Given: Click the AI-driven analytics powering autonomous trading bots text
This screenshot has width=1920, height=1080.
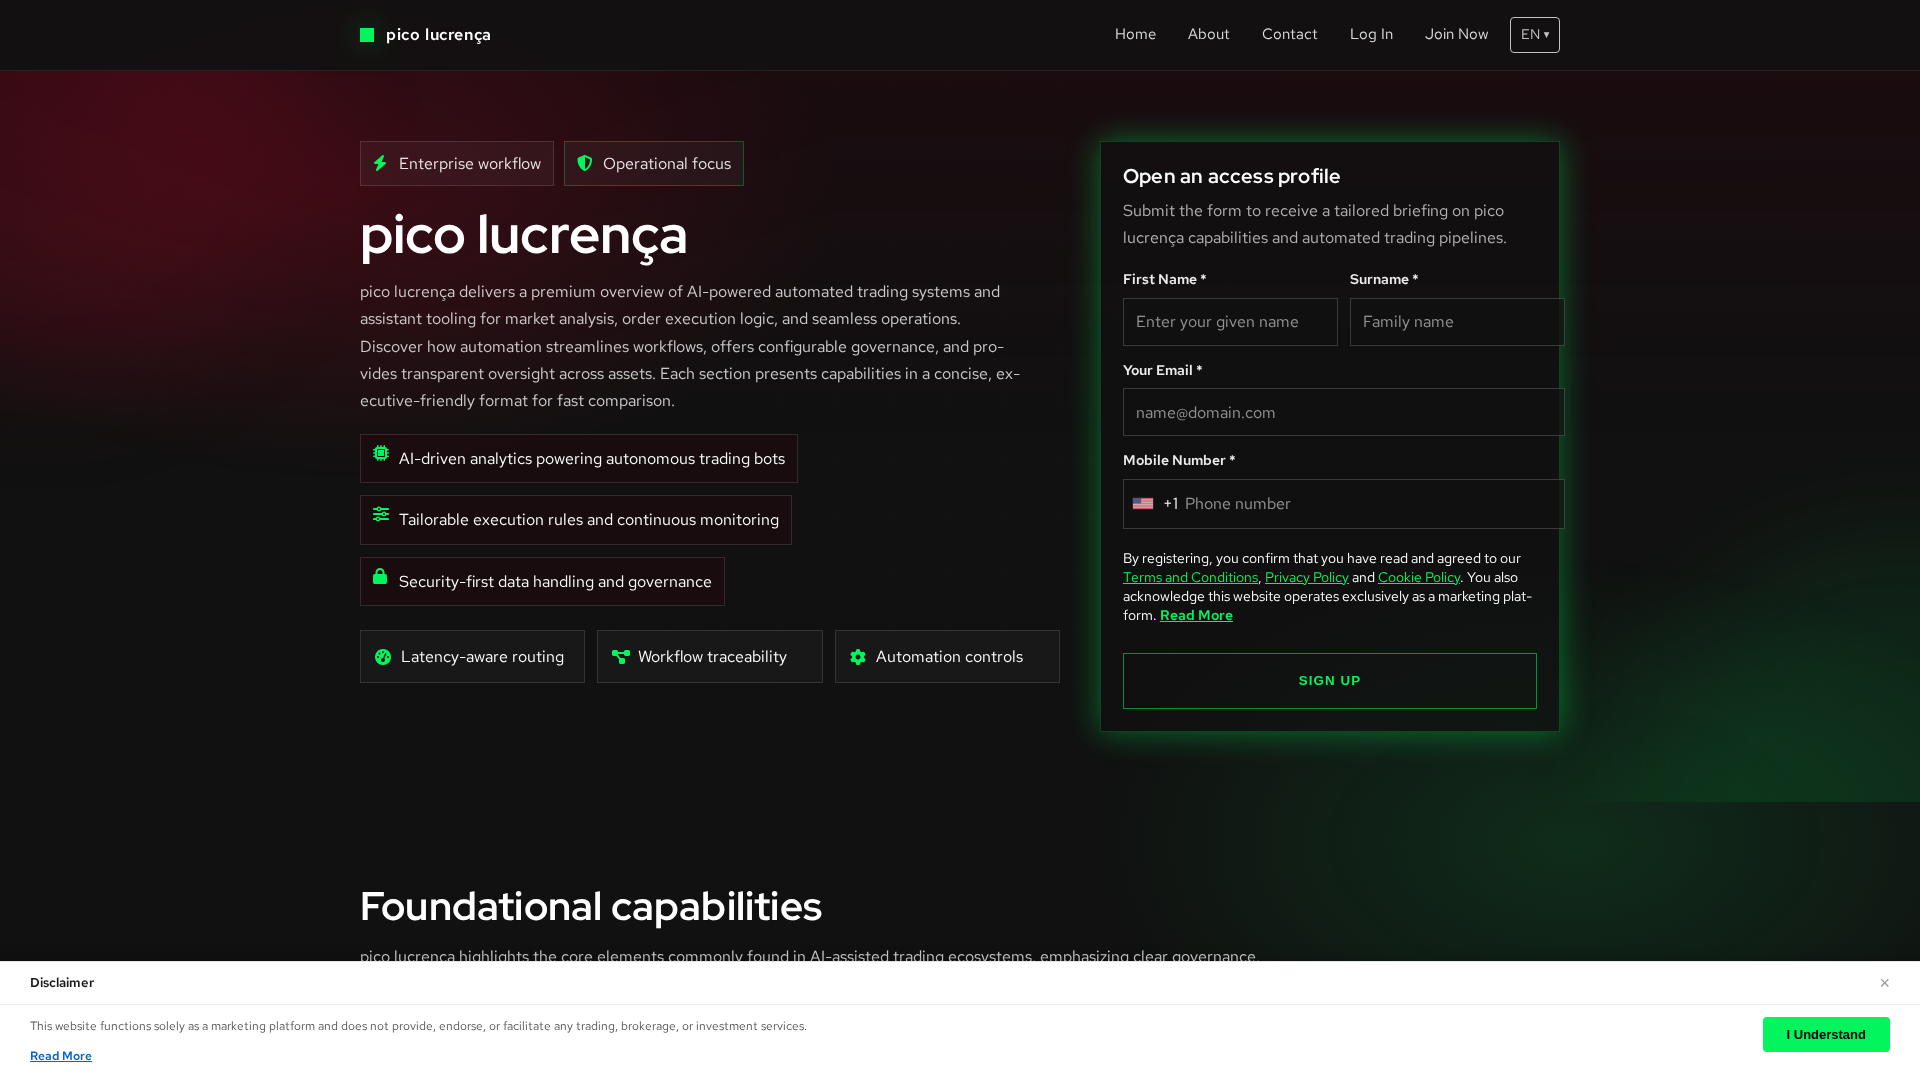Looking at the screenshot, I should (592, 459).
